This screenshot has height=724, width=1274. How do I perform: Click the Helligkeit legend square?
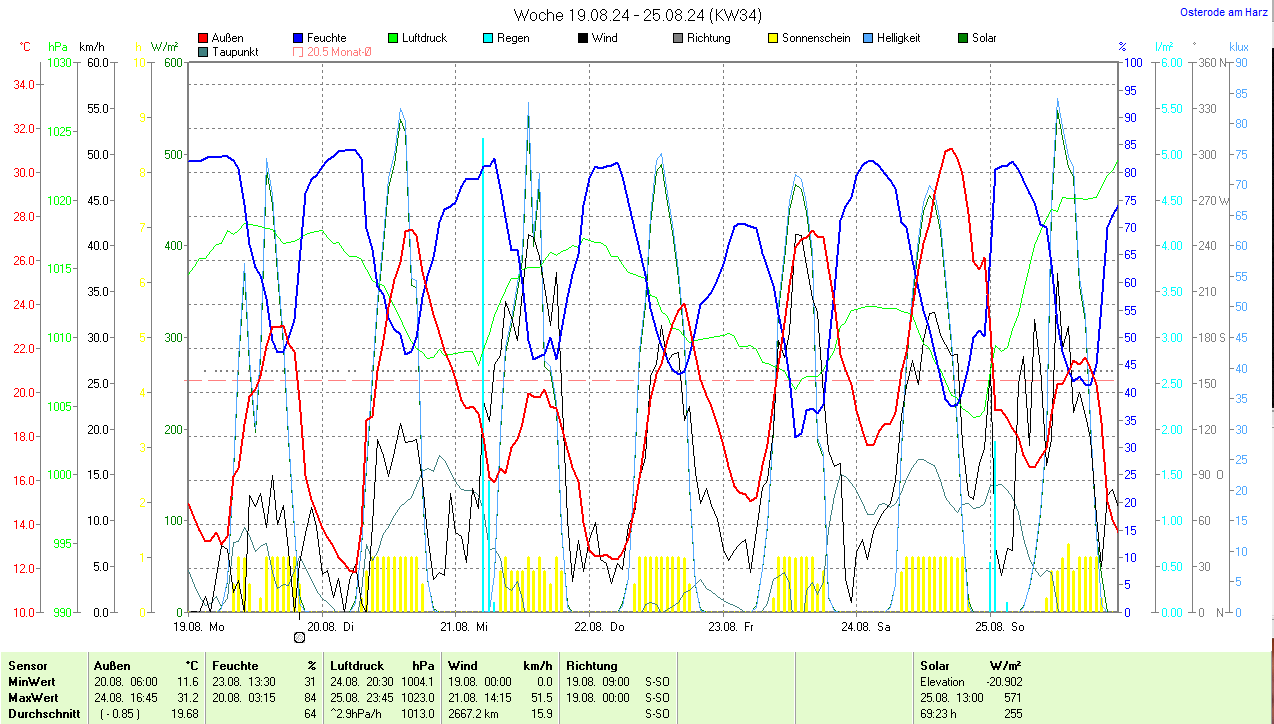tap(868, 39)
